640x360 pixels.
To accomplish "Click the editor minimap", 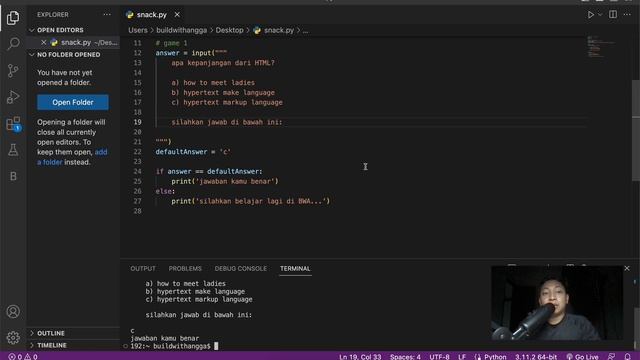I will [600, 46].
